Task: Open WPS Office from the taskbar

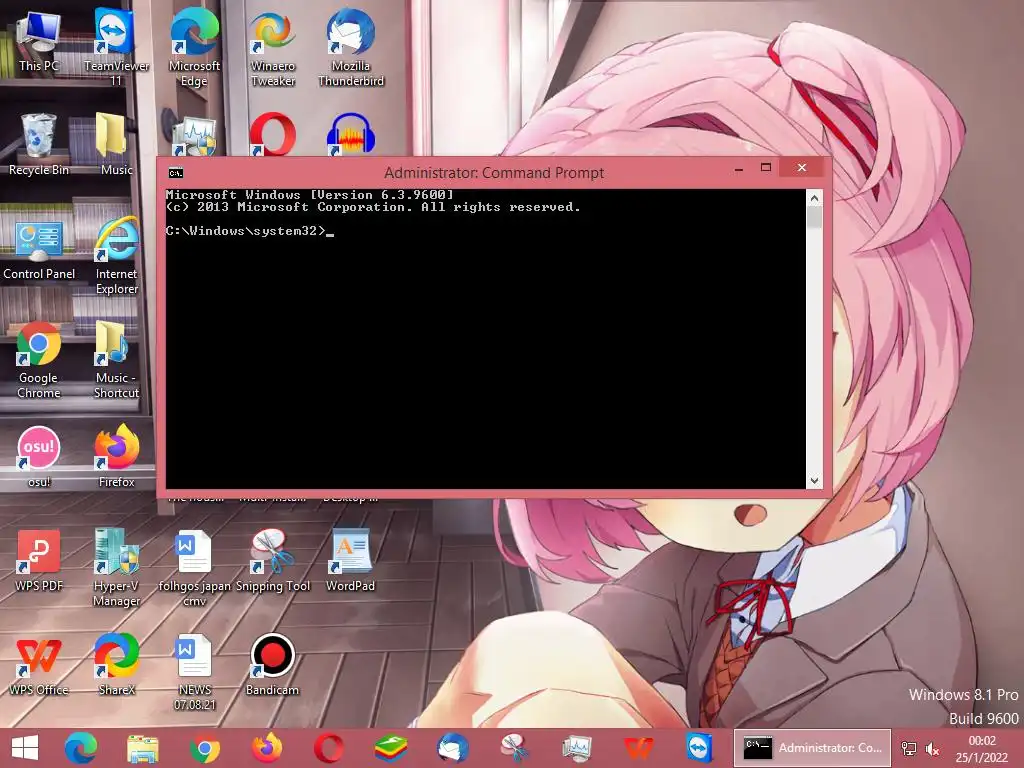Action: (x=638, y=748)
